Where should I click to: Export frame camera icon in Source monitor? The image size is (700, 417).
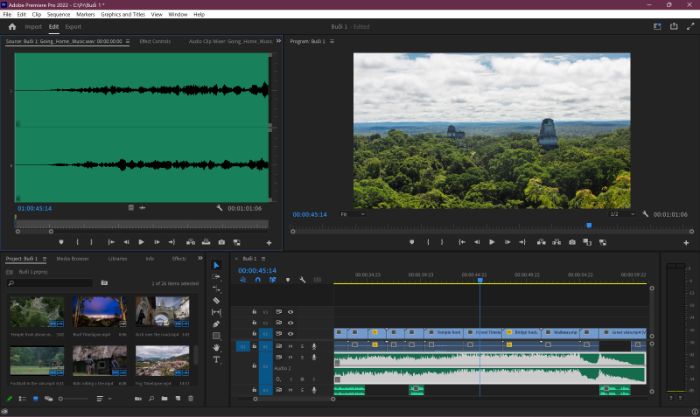click(x=221, y=242)
